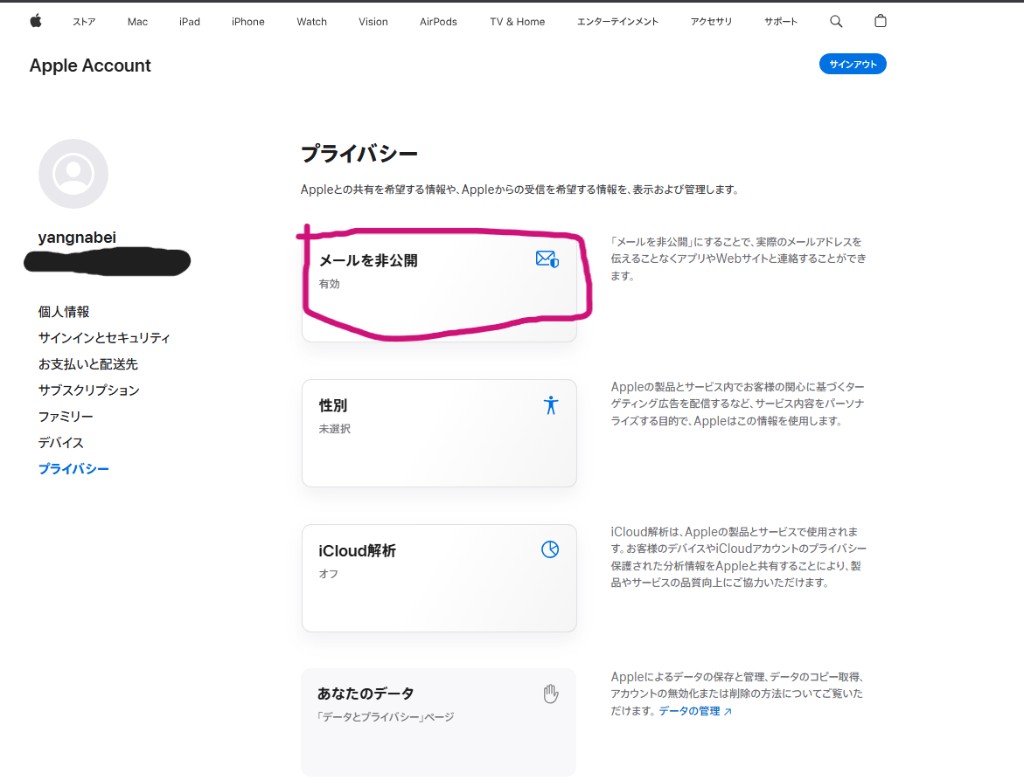Image resolution: width=1024 pixels, height=780 pixels.
Task: Open the AirPods menu item
Action: pos(438,22)
